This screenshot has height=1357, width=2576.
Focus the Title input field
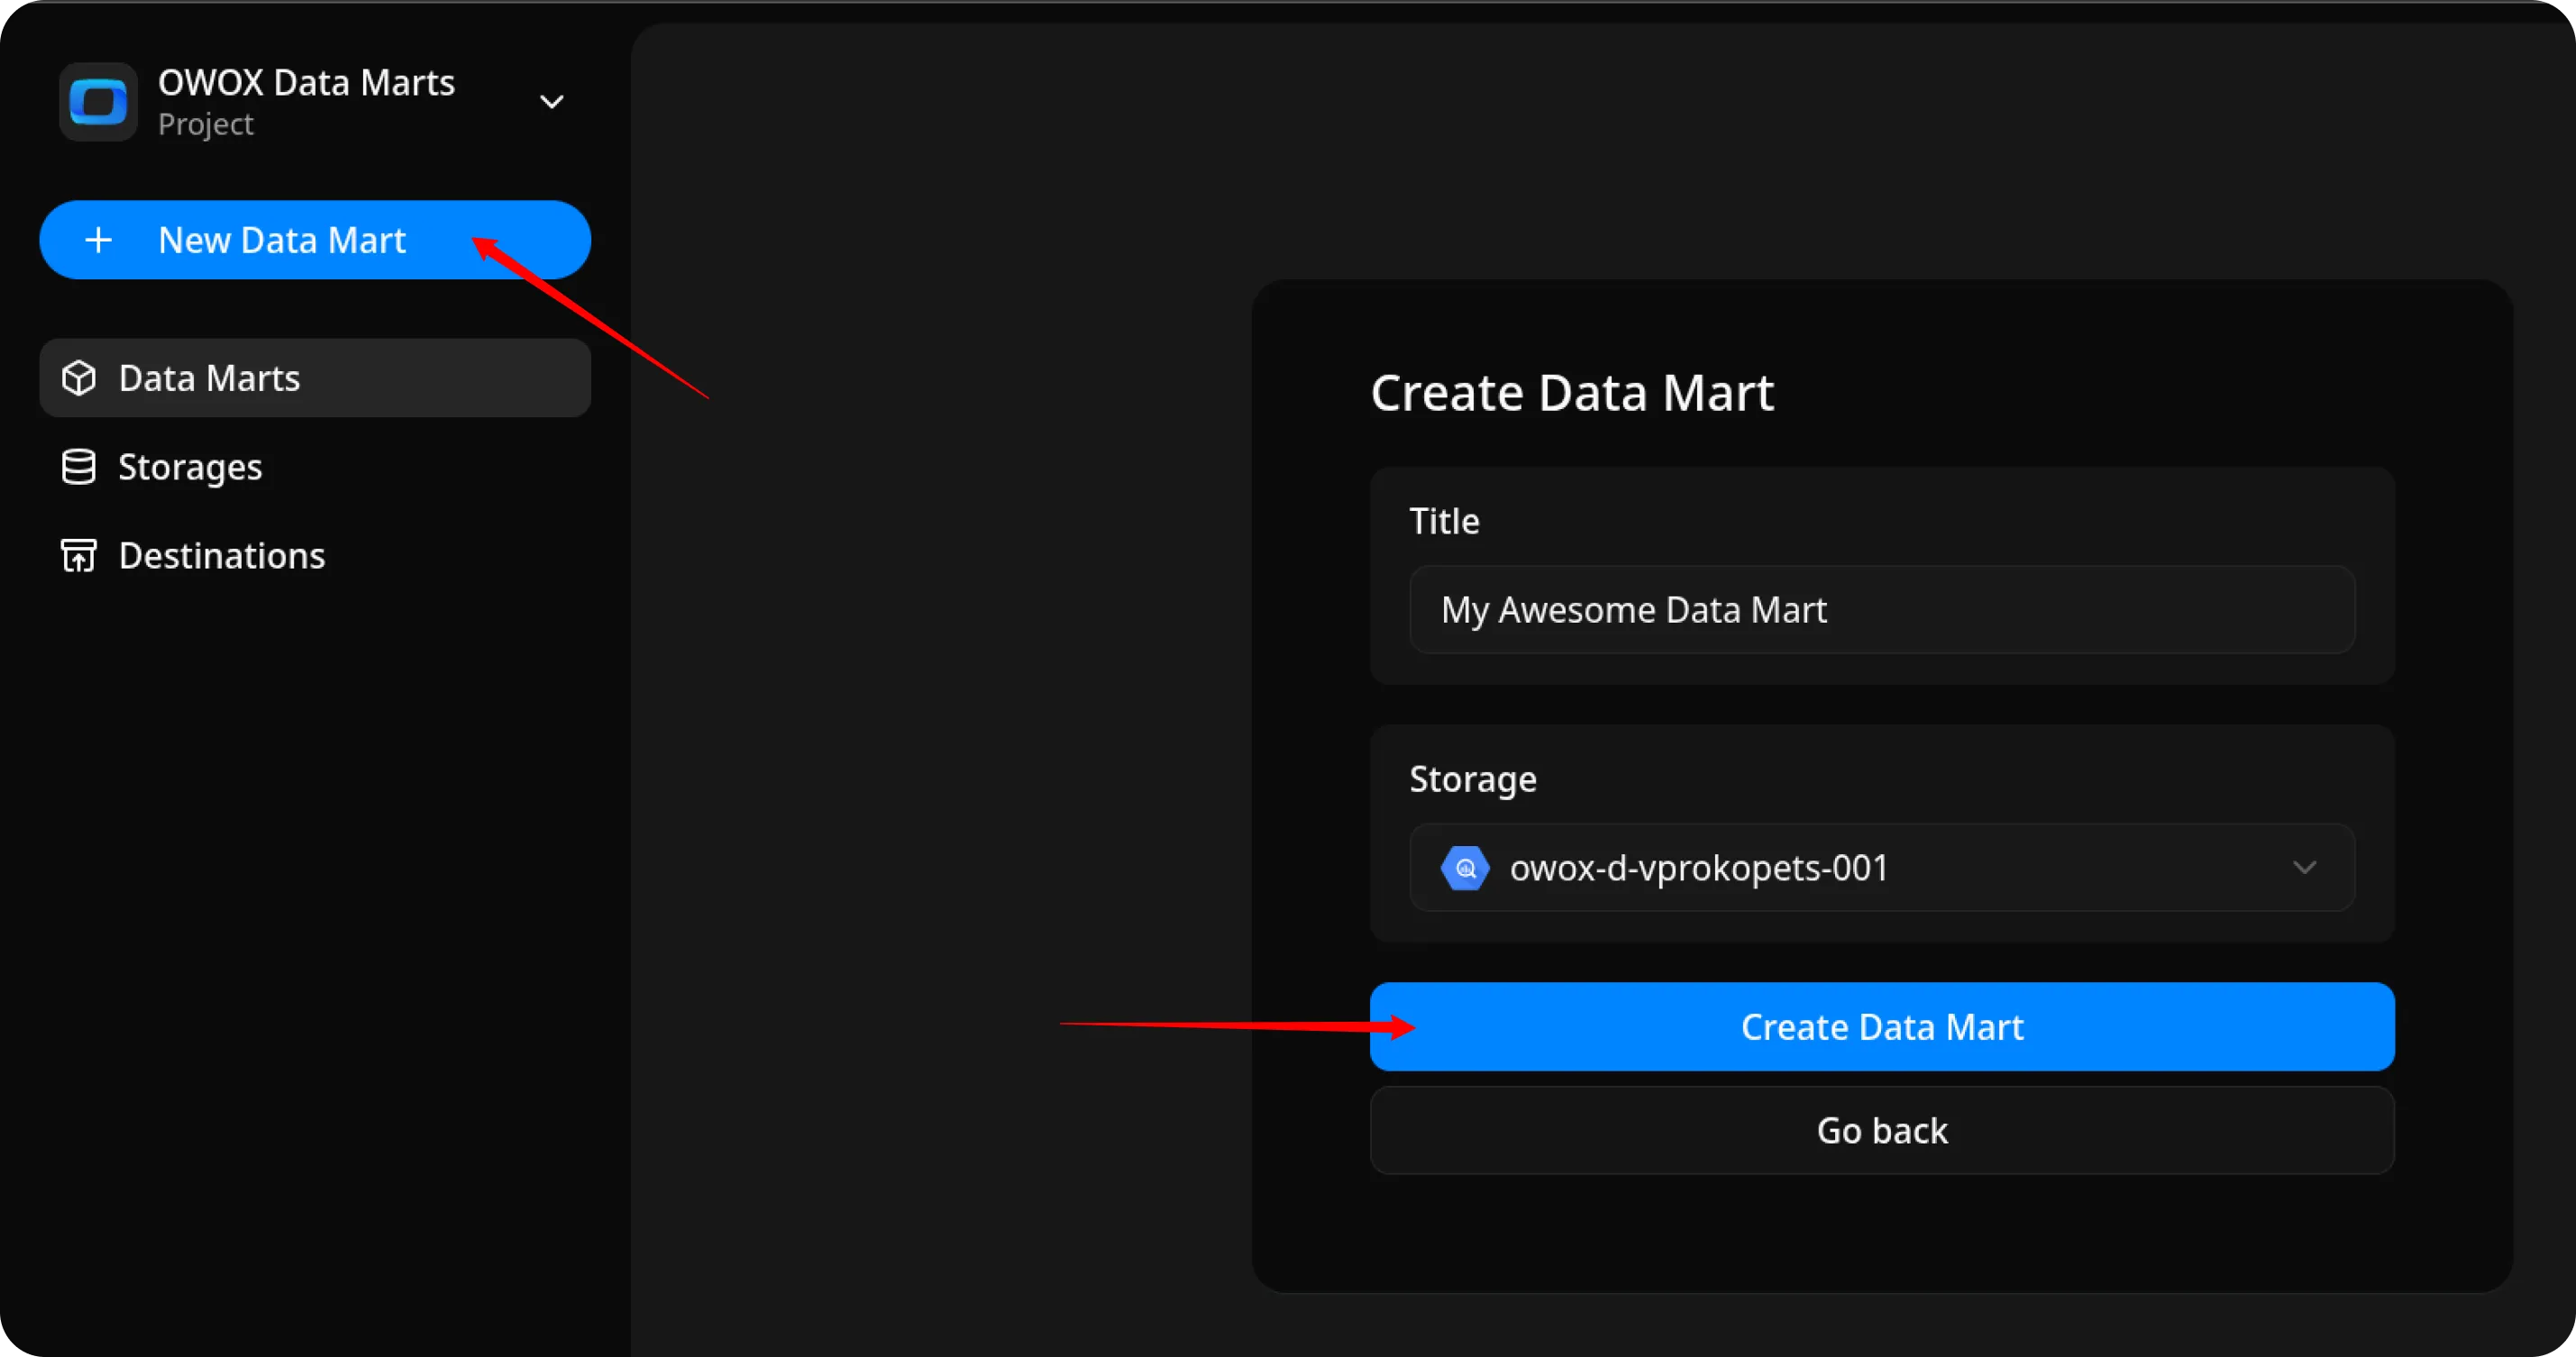click(1880, 609)
